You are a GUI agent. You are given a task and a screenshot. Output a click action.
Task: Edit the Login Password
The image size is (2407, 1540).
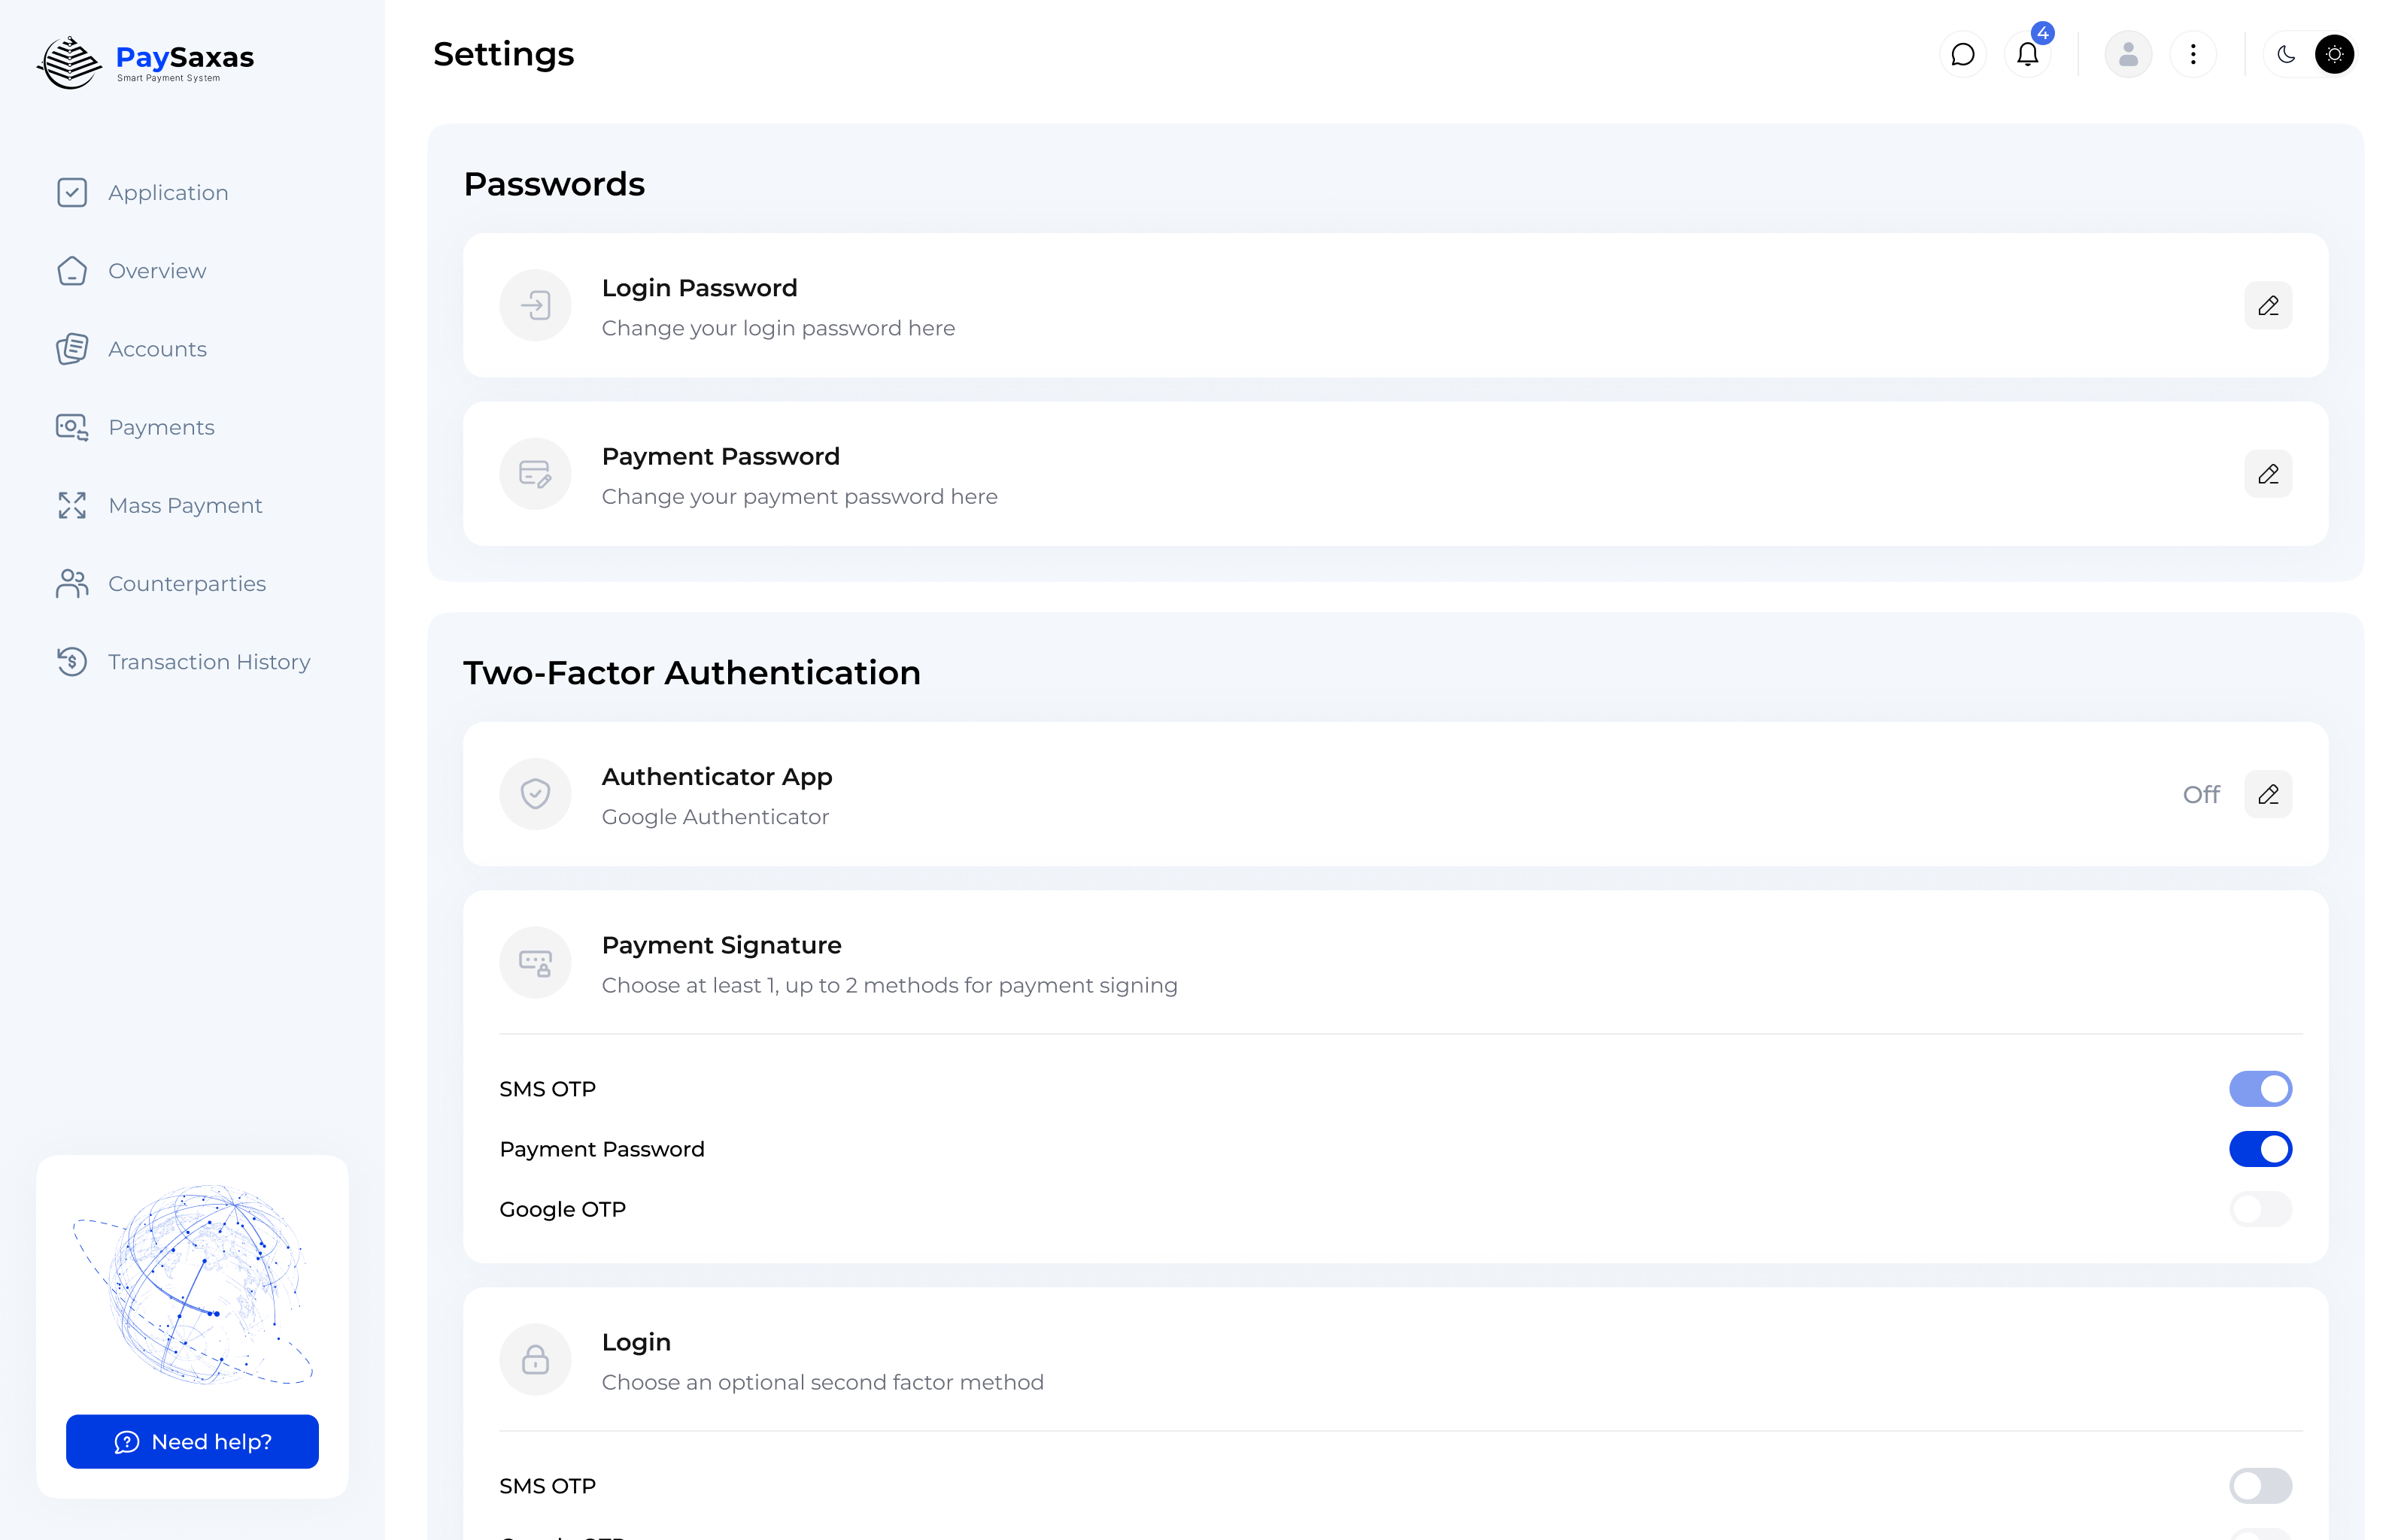[x=2267, y=305]
